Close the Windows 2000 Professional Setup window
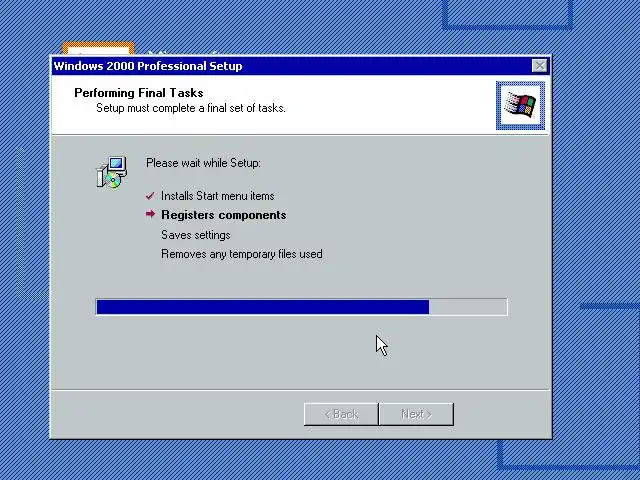The height and width of the screenshot is (480, 640). pos(539,66)
